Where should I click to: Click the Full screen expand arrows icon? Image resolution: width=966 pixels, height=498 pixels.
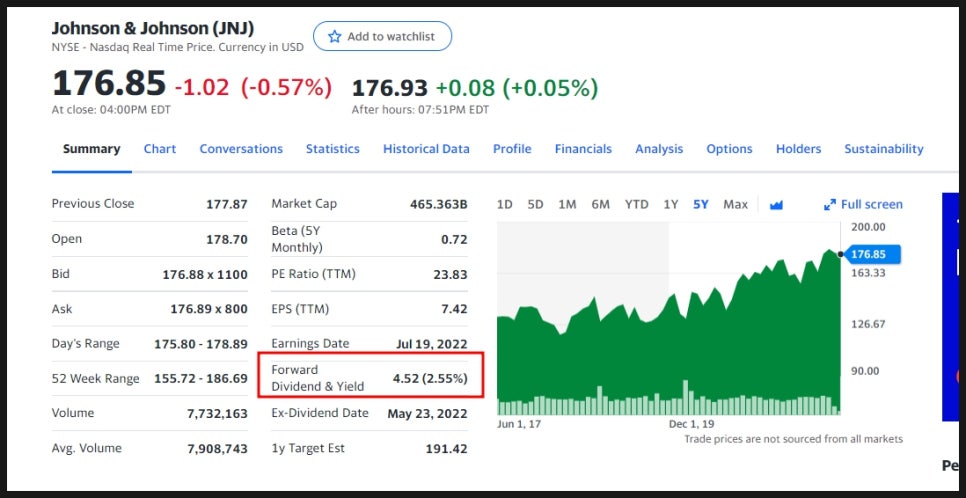830,205
